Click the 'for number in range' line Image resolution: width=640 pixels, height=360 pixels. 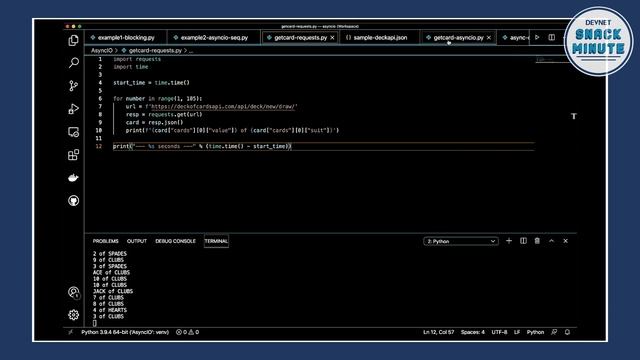click(157, 99)
